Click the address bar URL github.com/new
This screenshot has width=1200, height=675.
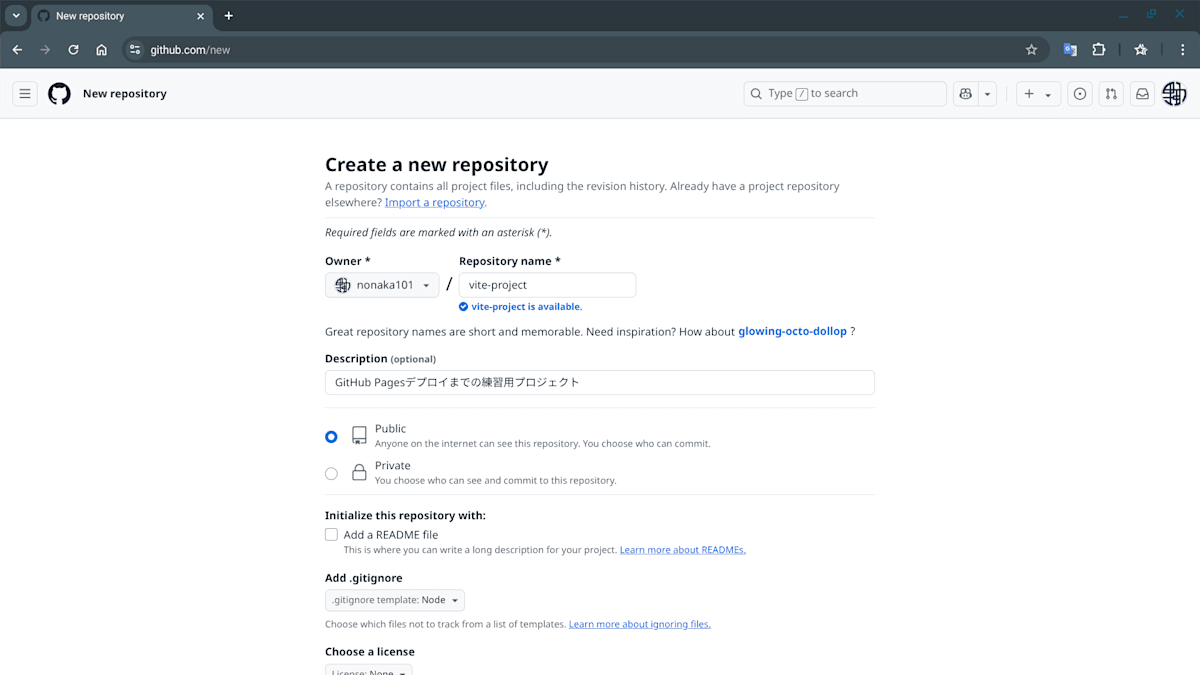point(190,50)
